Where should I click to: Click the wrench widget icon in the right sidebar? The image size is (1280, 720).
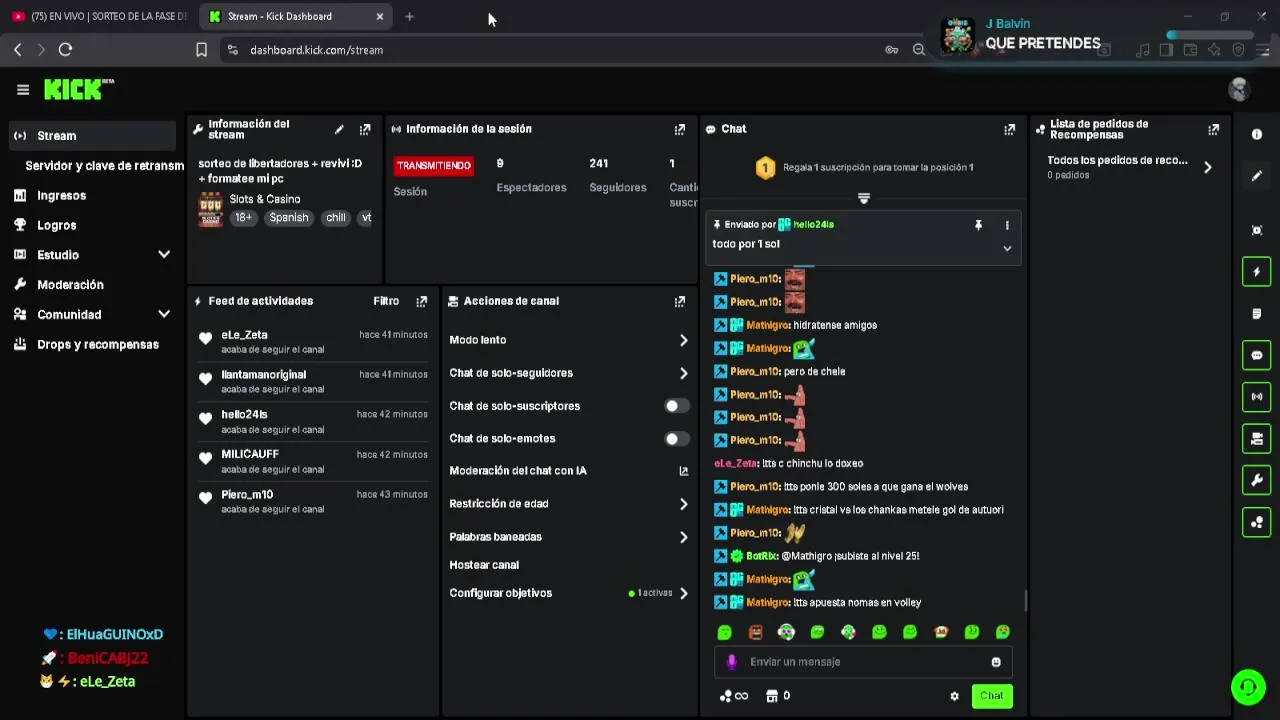coord(1257,480)
